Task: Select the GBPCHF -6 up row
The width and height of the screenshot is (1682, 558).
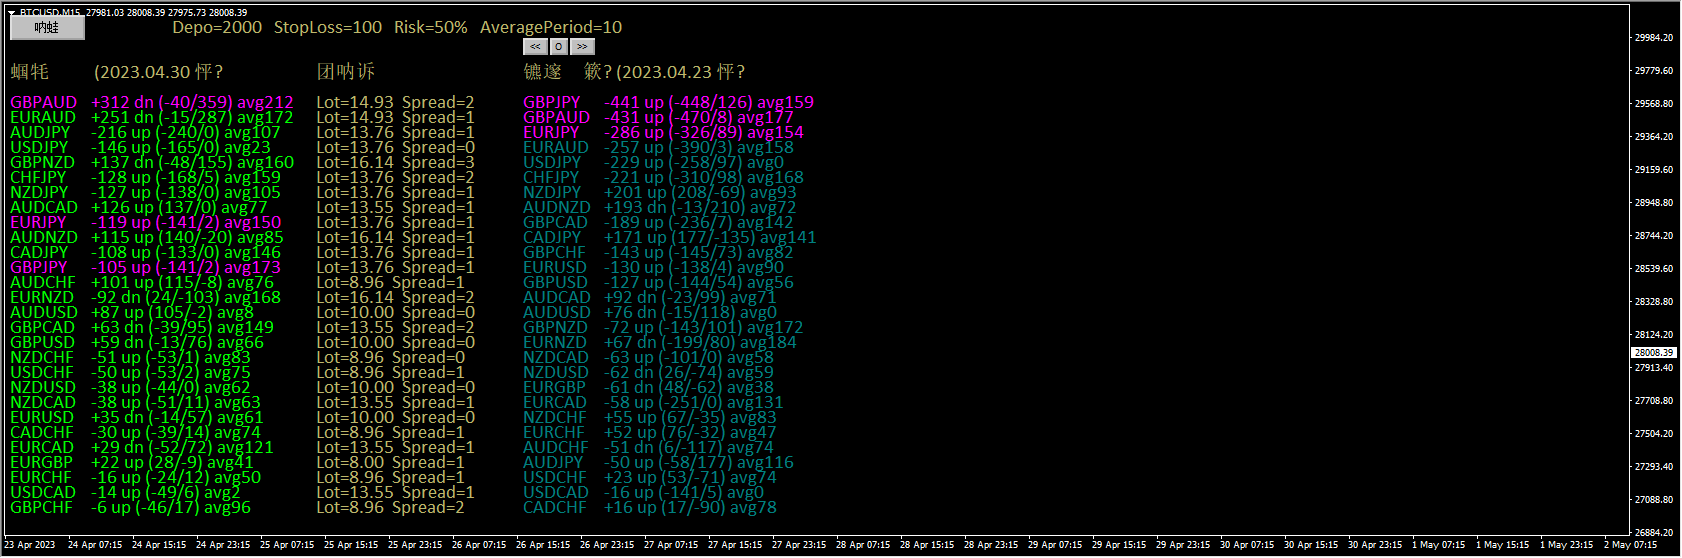Action: 130,507
